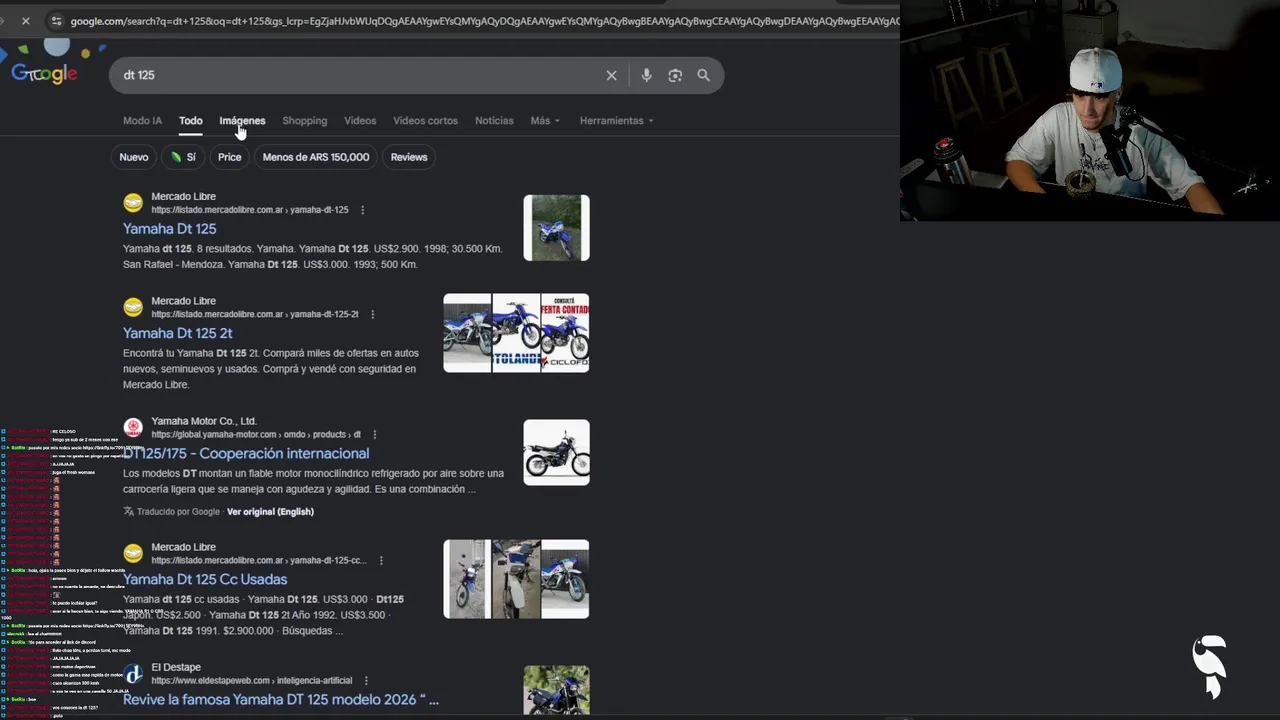
Task: Click global.yamaha-motor.com breadcrumb URL text
Action: click(x=256, y=435)
